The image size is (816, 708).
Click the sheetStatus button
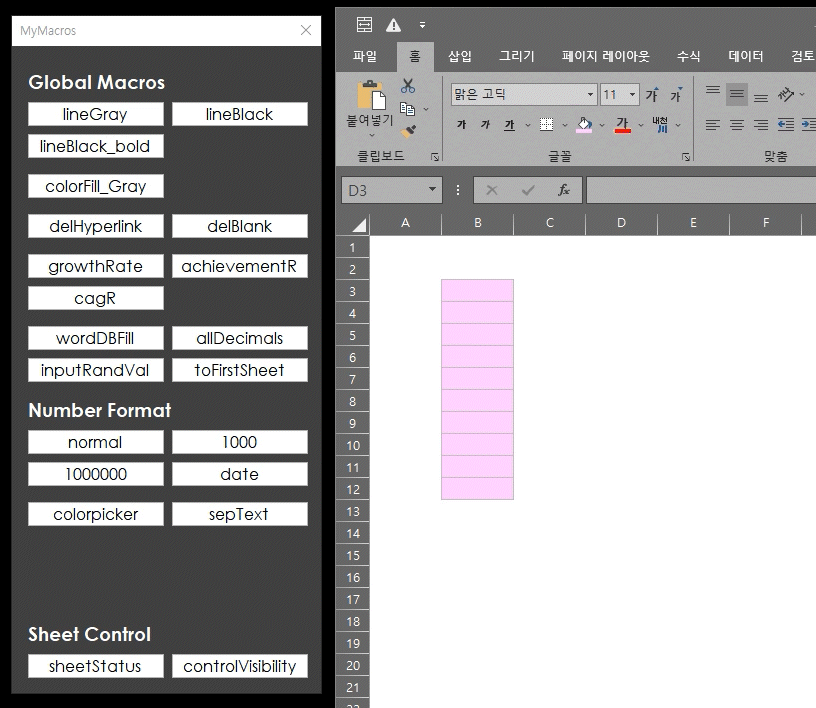pos(96,666)
